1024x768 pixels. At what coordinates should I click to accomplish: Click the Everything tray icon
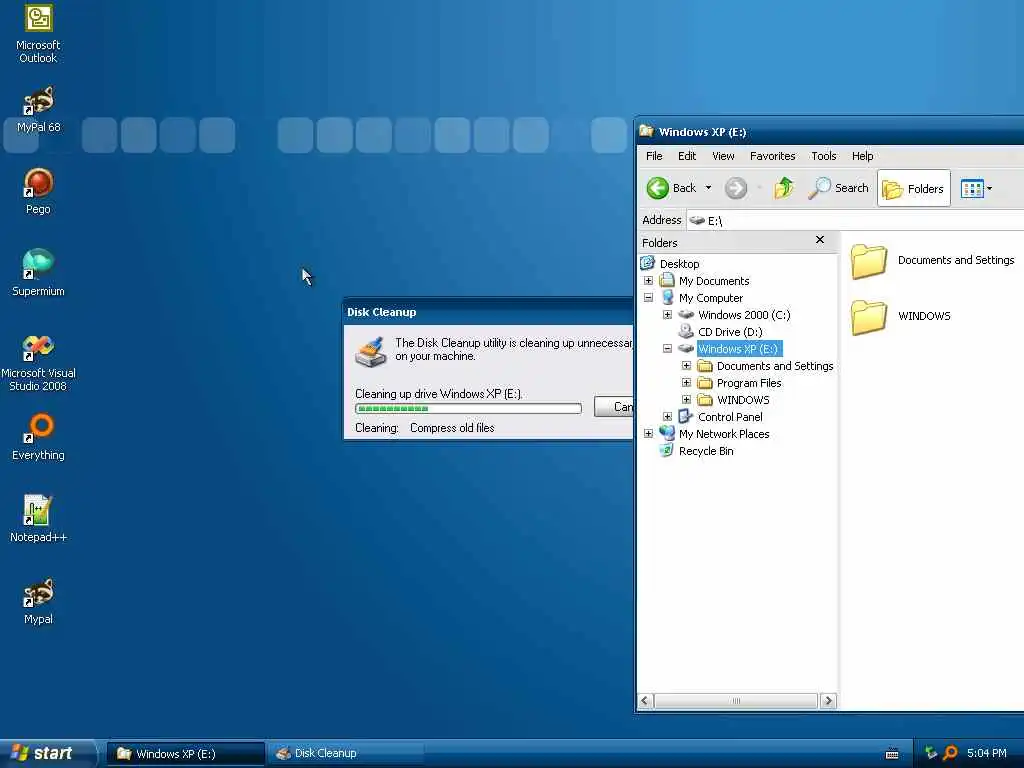click(950, 754)
